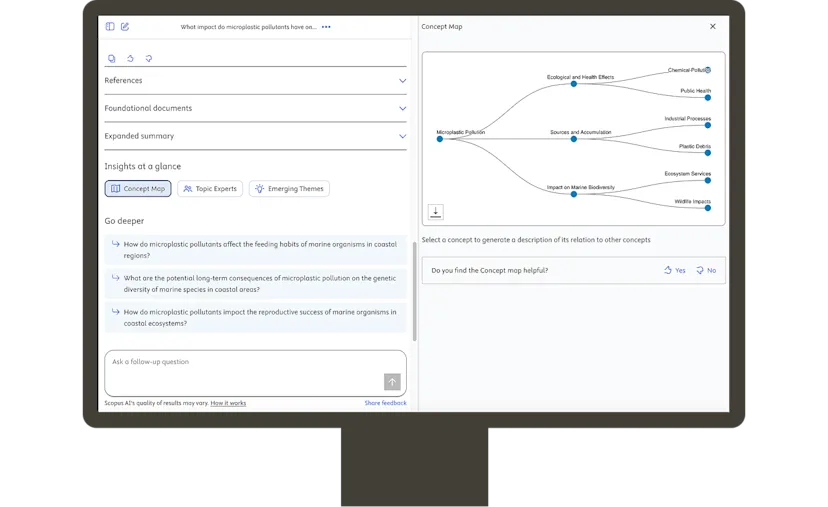The height and width of the screenshot is (507, 828).
Task: Start a new query with edit icon
Action: pos(125,26)
